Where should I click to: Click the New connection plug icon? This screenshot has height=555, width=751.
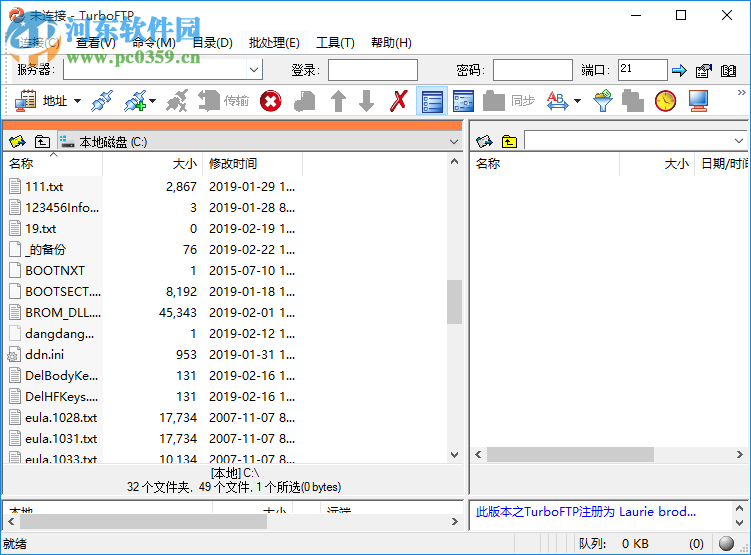(136, 101)
